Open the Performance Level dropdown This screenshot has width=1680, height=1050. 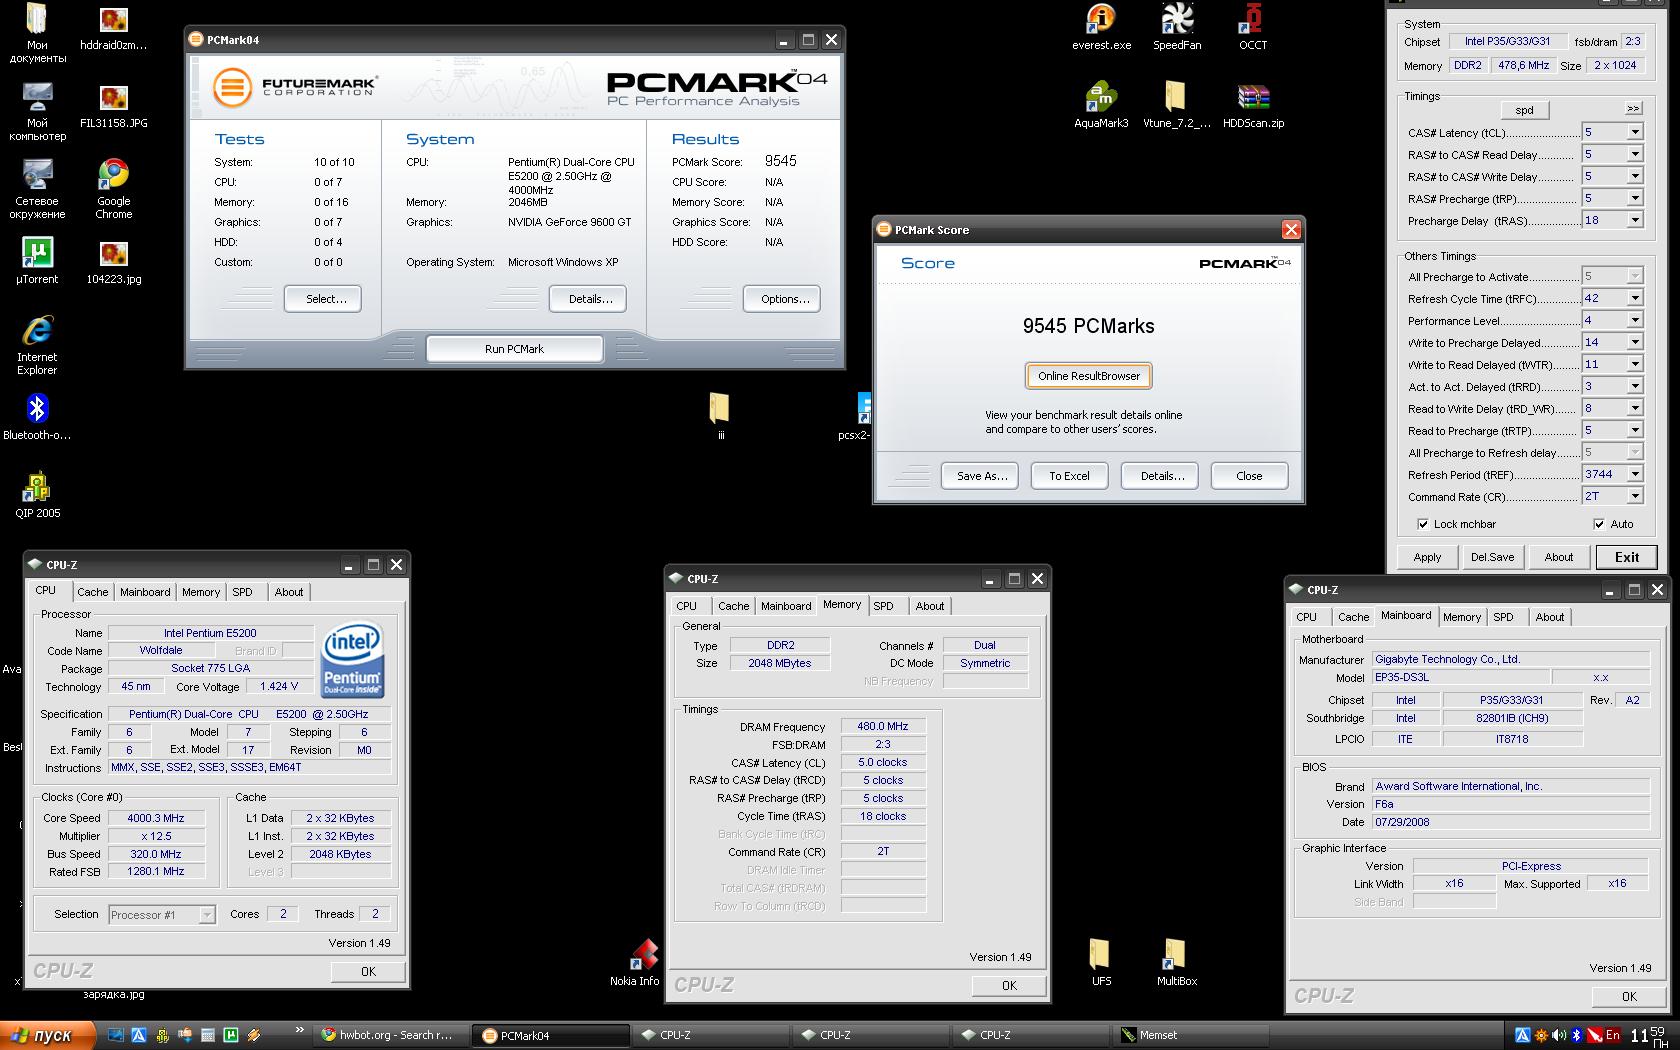[x=1635, y=320]
